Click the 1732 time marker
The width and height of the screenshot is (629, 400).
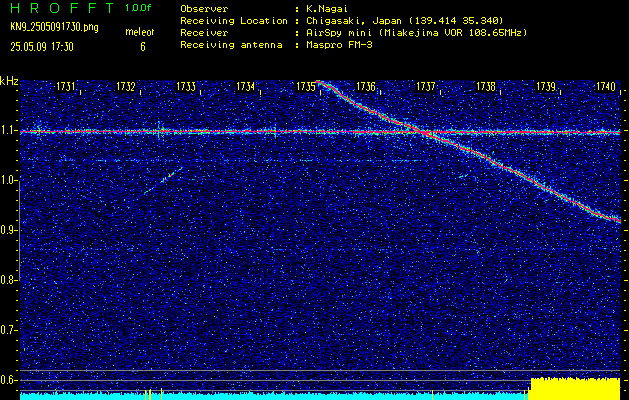click(126, 86)
